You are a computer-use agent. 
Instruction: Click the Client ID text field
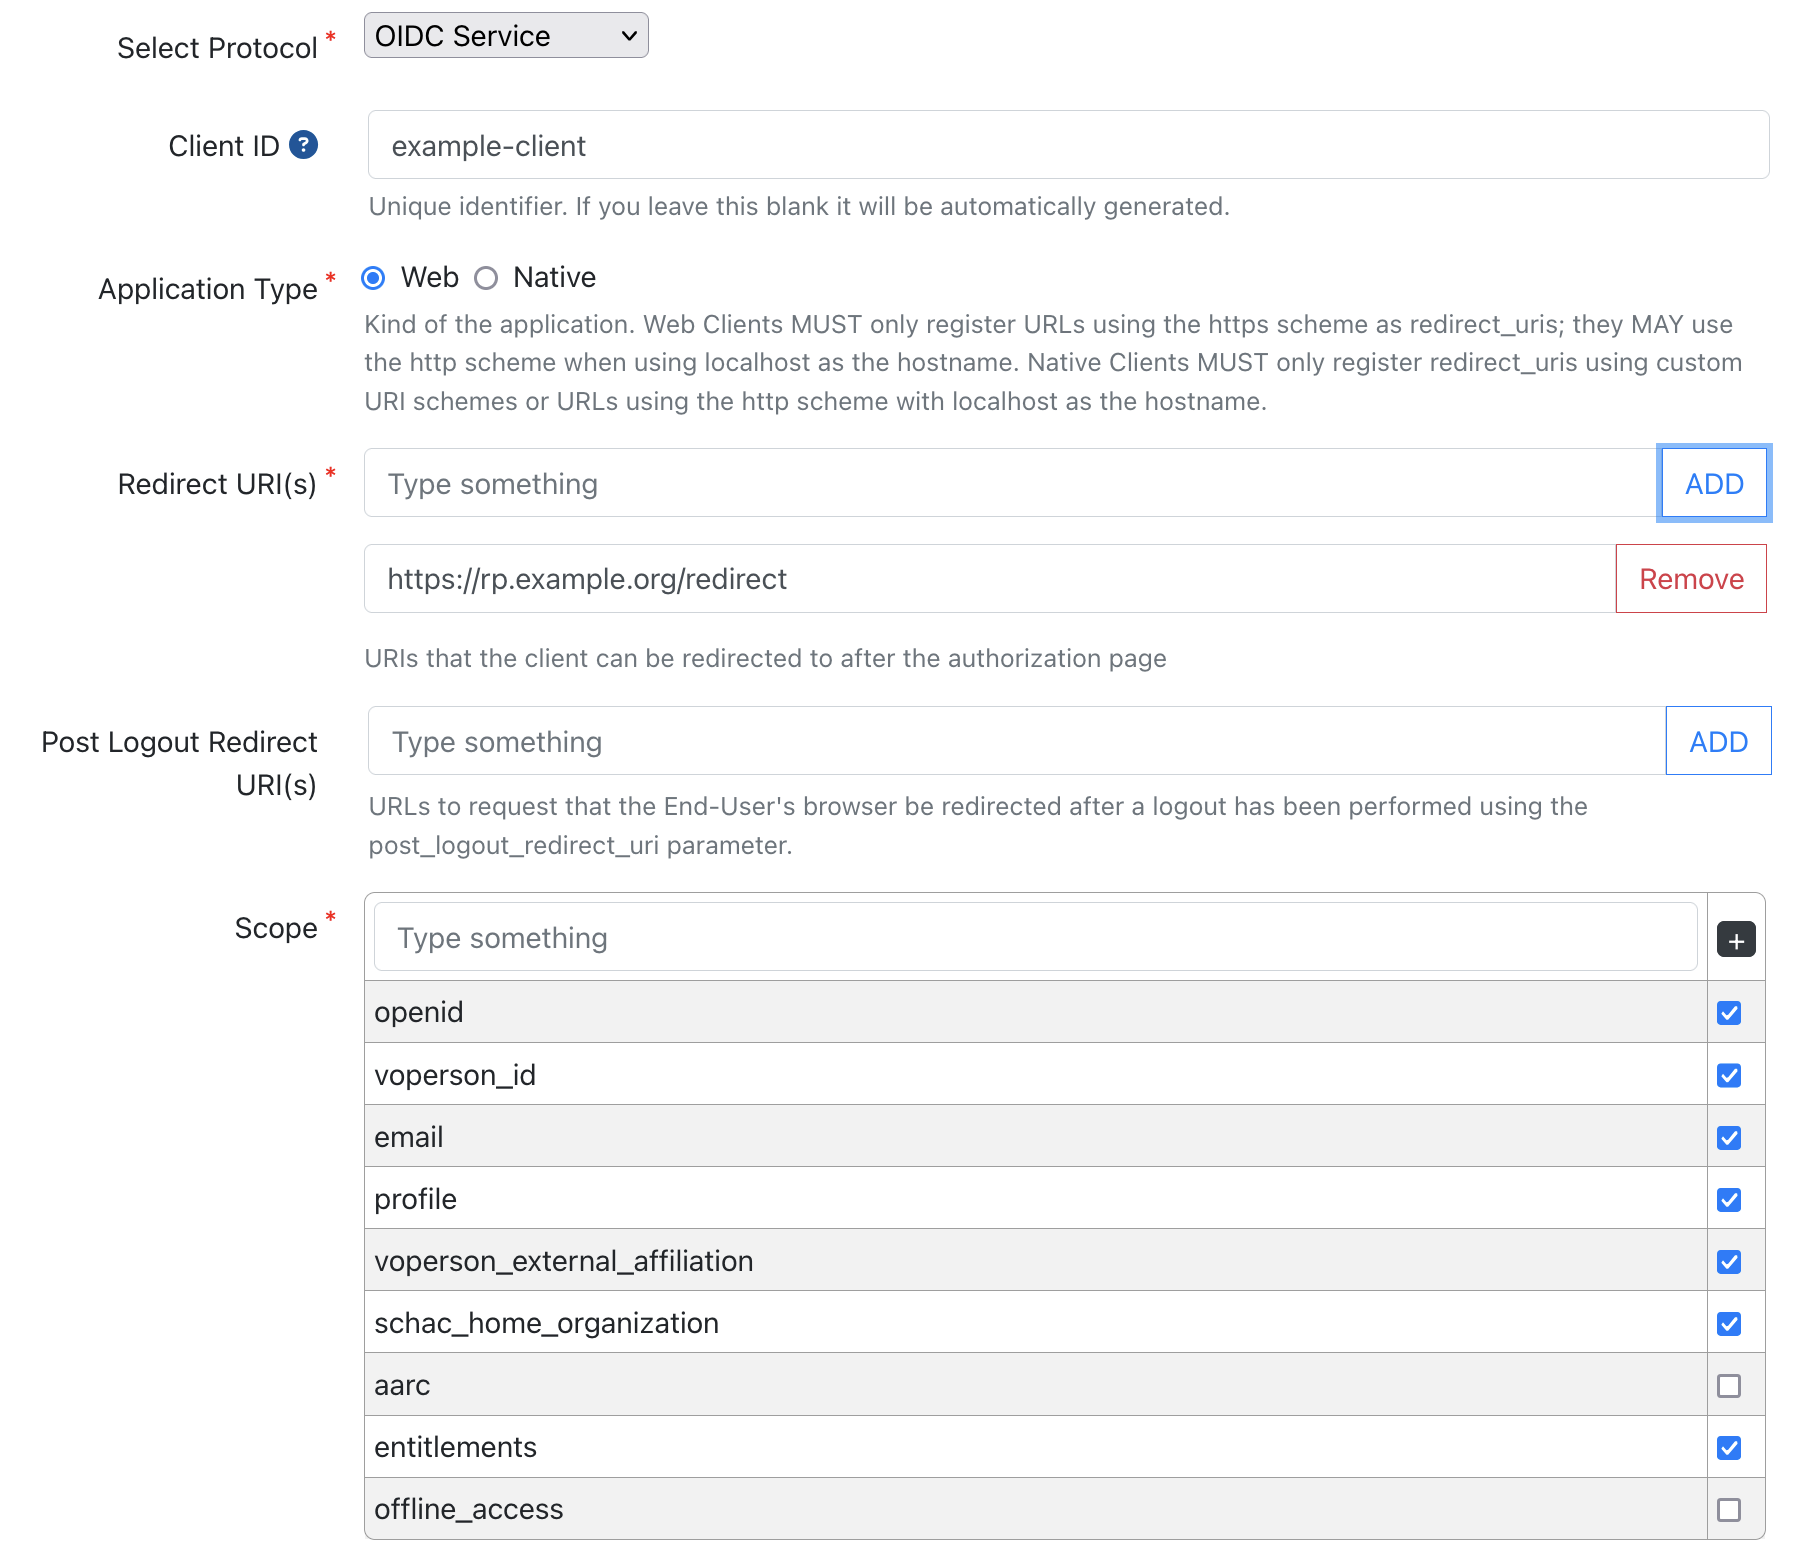click(x=900, y=145)
